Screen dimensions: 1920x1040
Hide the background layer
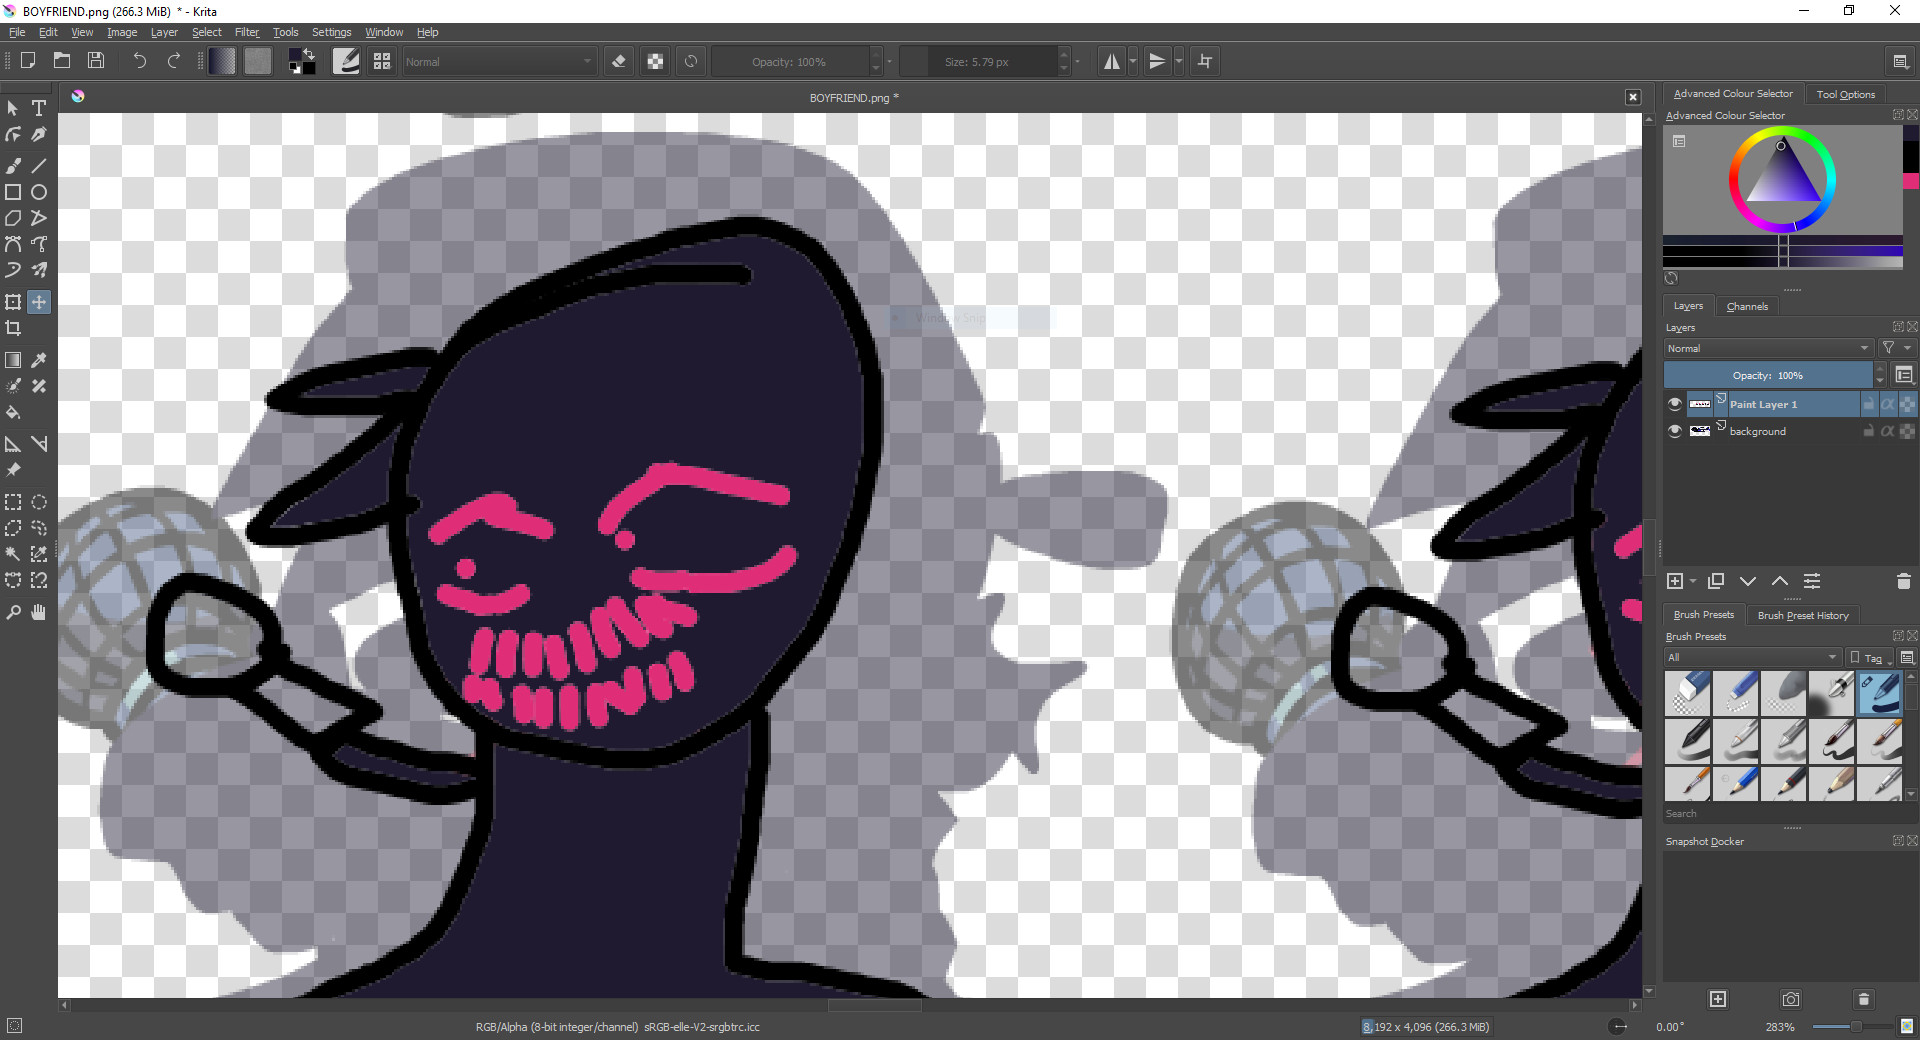tap(1674, 431)
